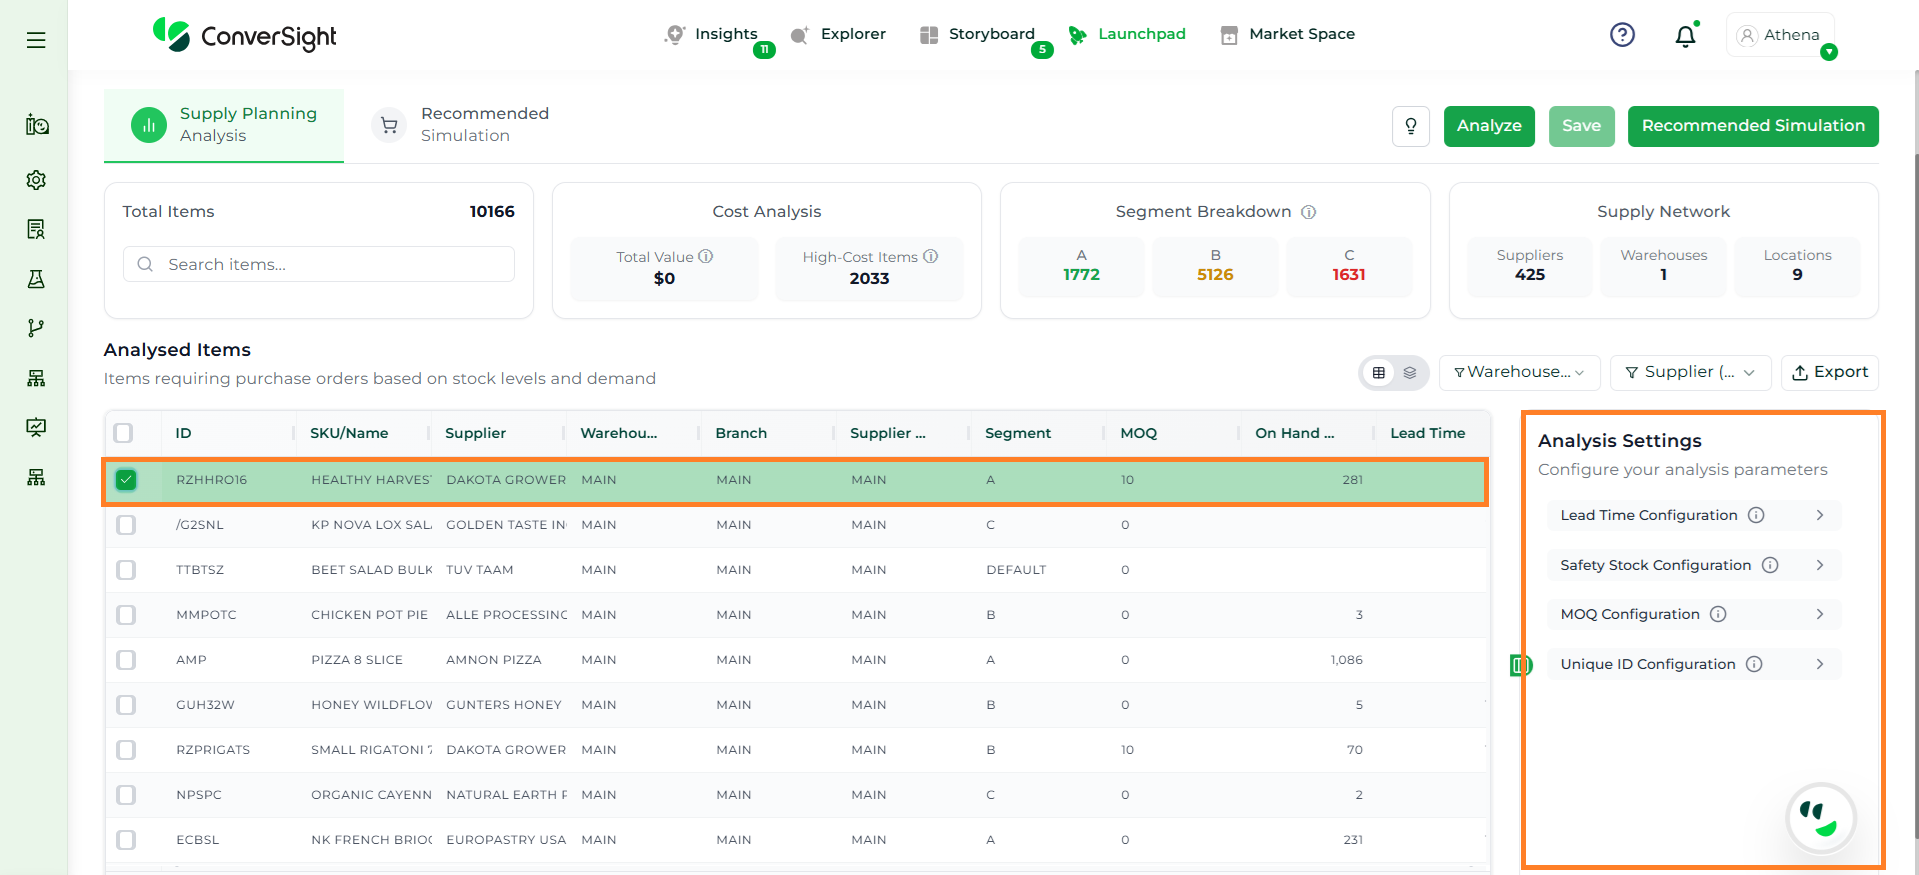
Task: Click the lightbulb tips icon
Action: pyautogui.click(x=1410, y=126)
